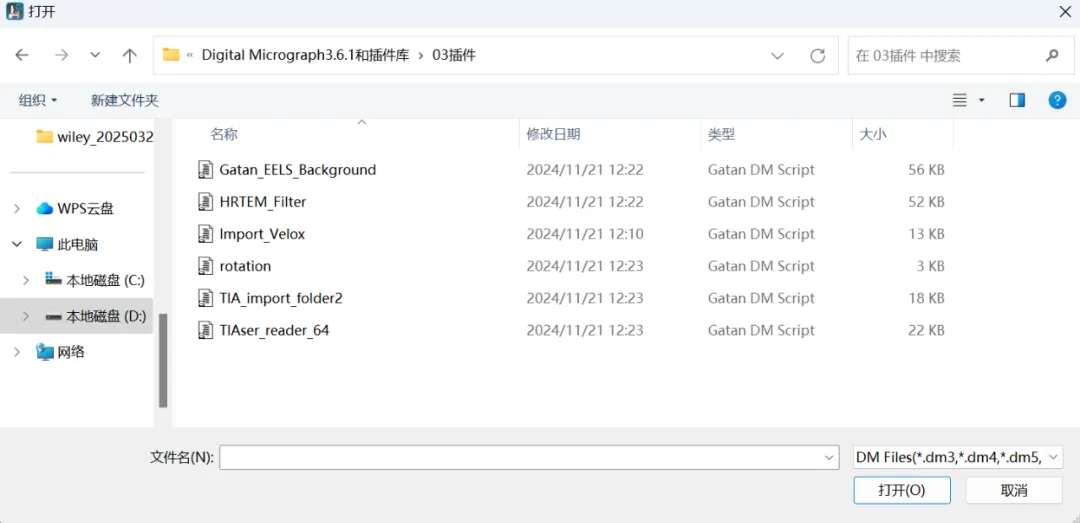Click the HRTEM_Filter script icon

pos(205,202)
